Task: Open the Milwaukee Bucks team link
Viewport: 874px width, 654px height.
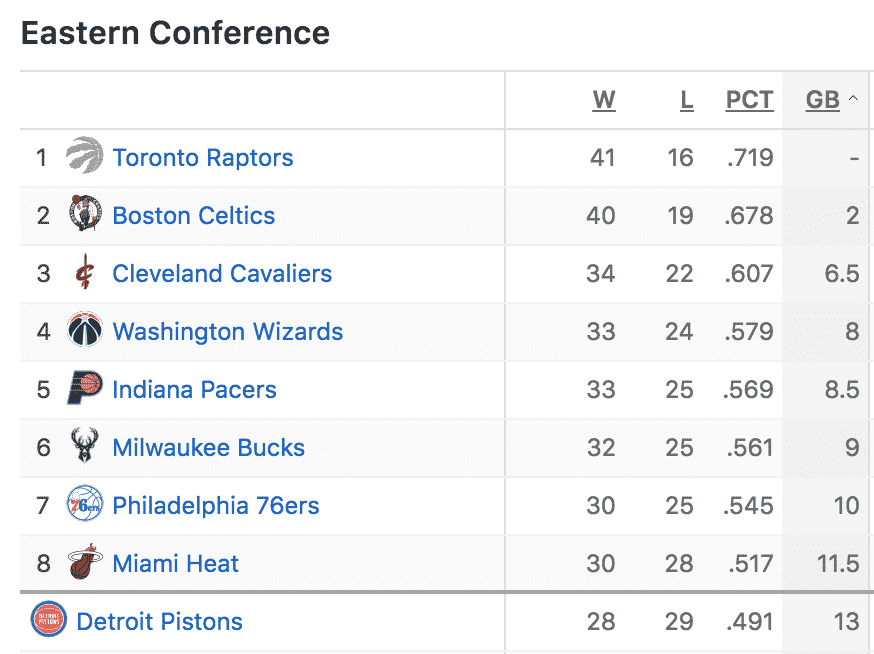Action: click(x=208, y=448)
